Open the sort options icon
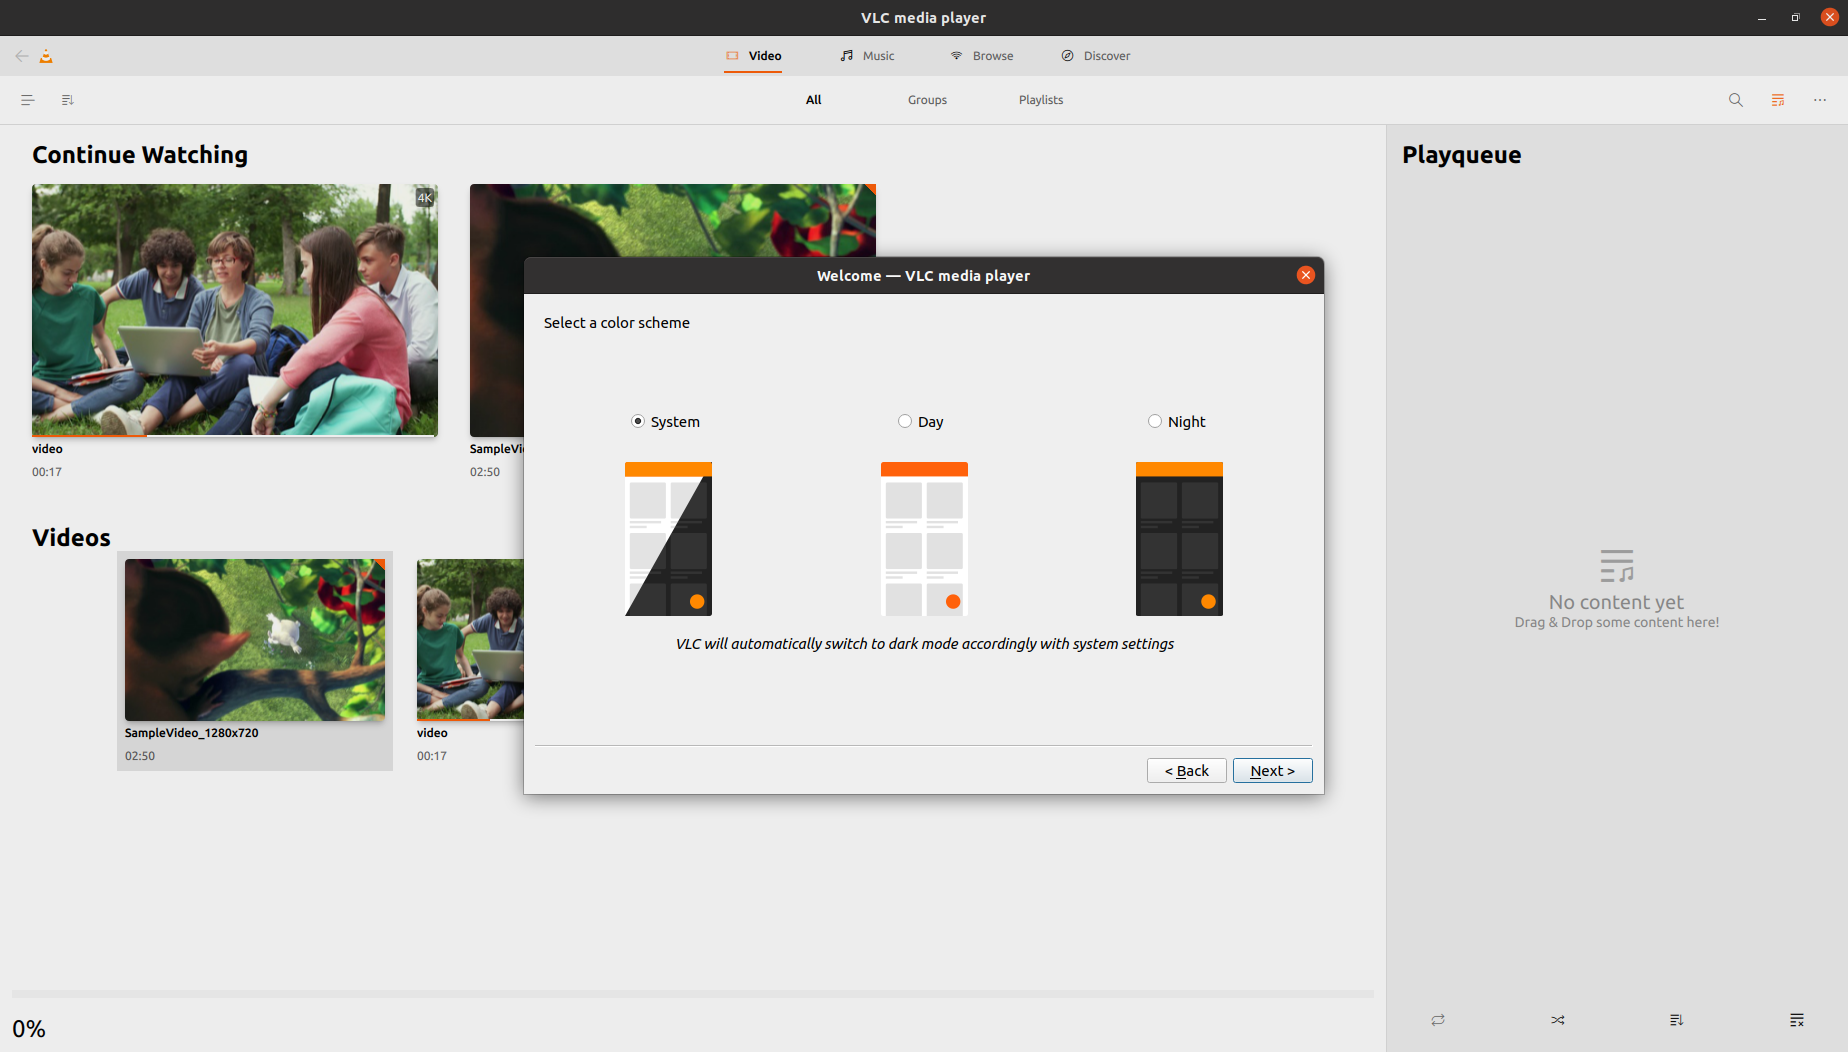This screenshot has width=1848, height=1052. [68, 100]
